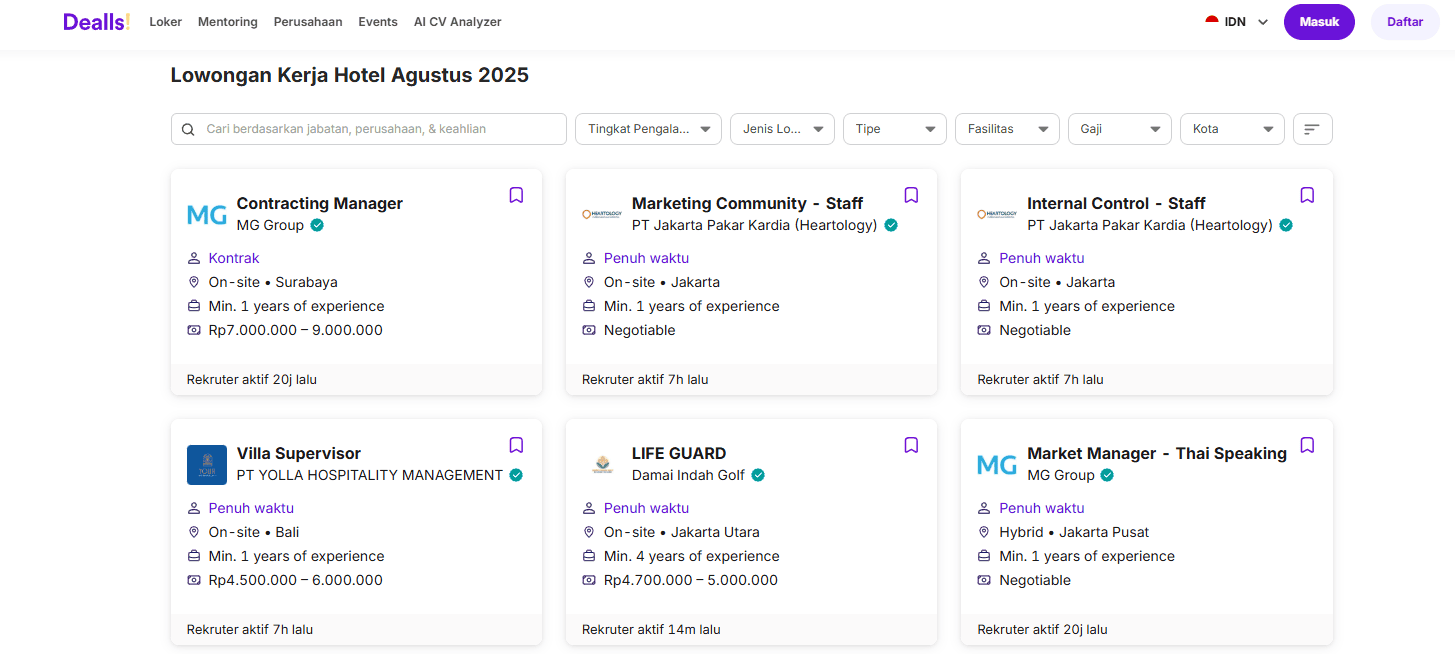
Task: Click the location pin beside Hybrid Jakarta Pusat
Action: coord(984,532)
